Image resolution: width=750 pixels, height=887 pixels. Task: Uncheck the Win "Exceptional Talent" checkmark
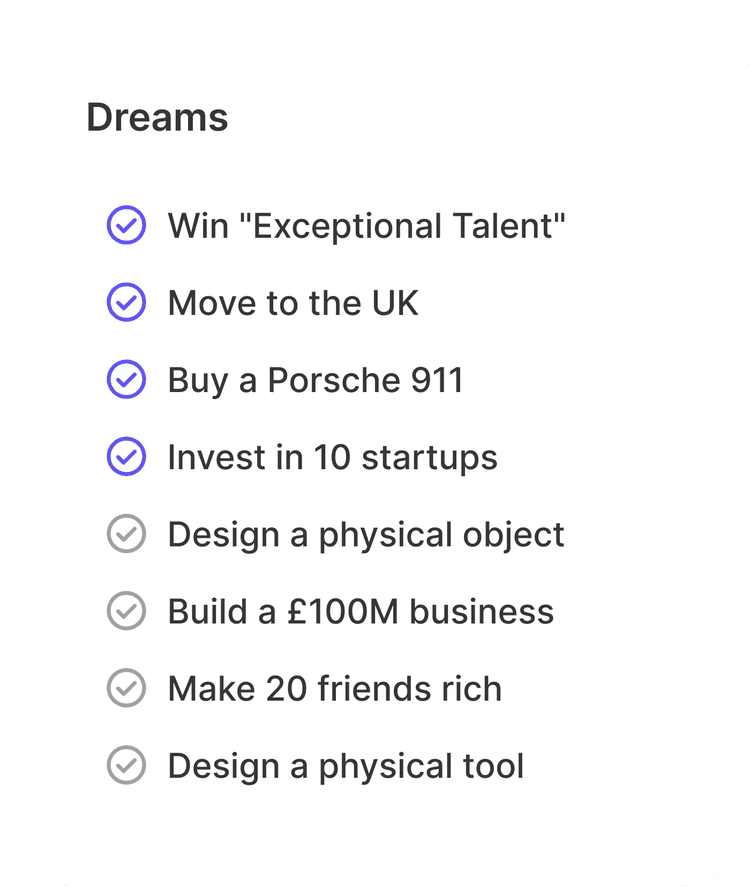(x=126, y=226)
